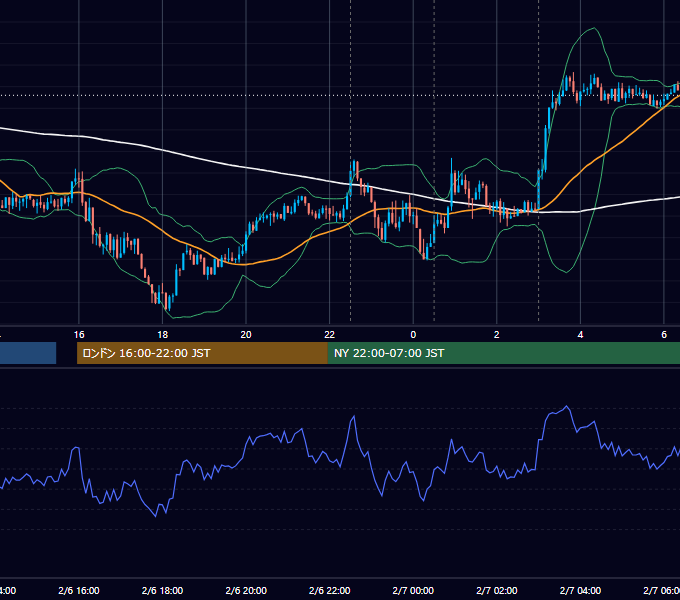Click the 18 hour label on upper axis
Screen dimensions: 680x600
tap(162, 335)
